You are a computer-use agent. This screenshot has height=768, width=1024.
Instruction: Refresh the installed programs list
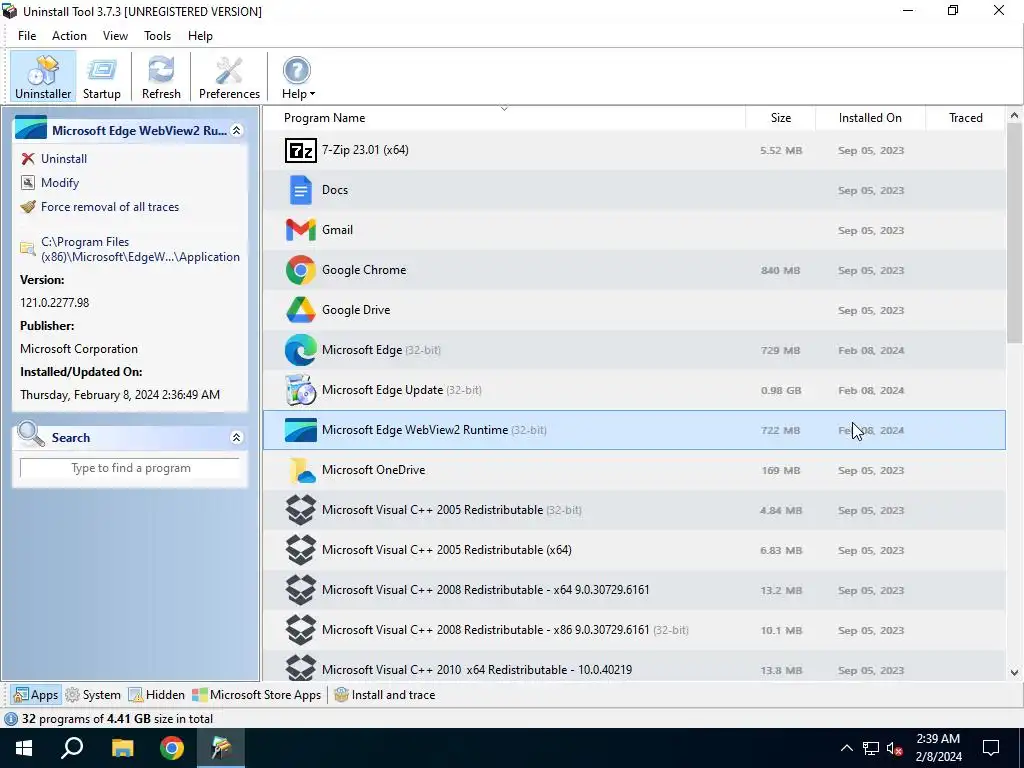click(161, 76)
